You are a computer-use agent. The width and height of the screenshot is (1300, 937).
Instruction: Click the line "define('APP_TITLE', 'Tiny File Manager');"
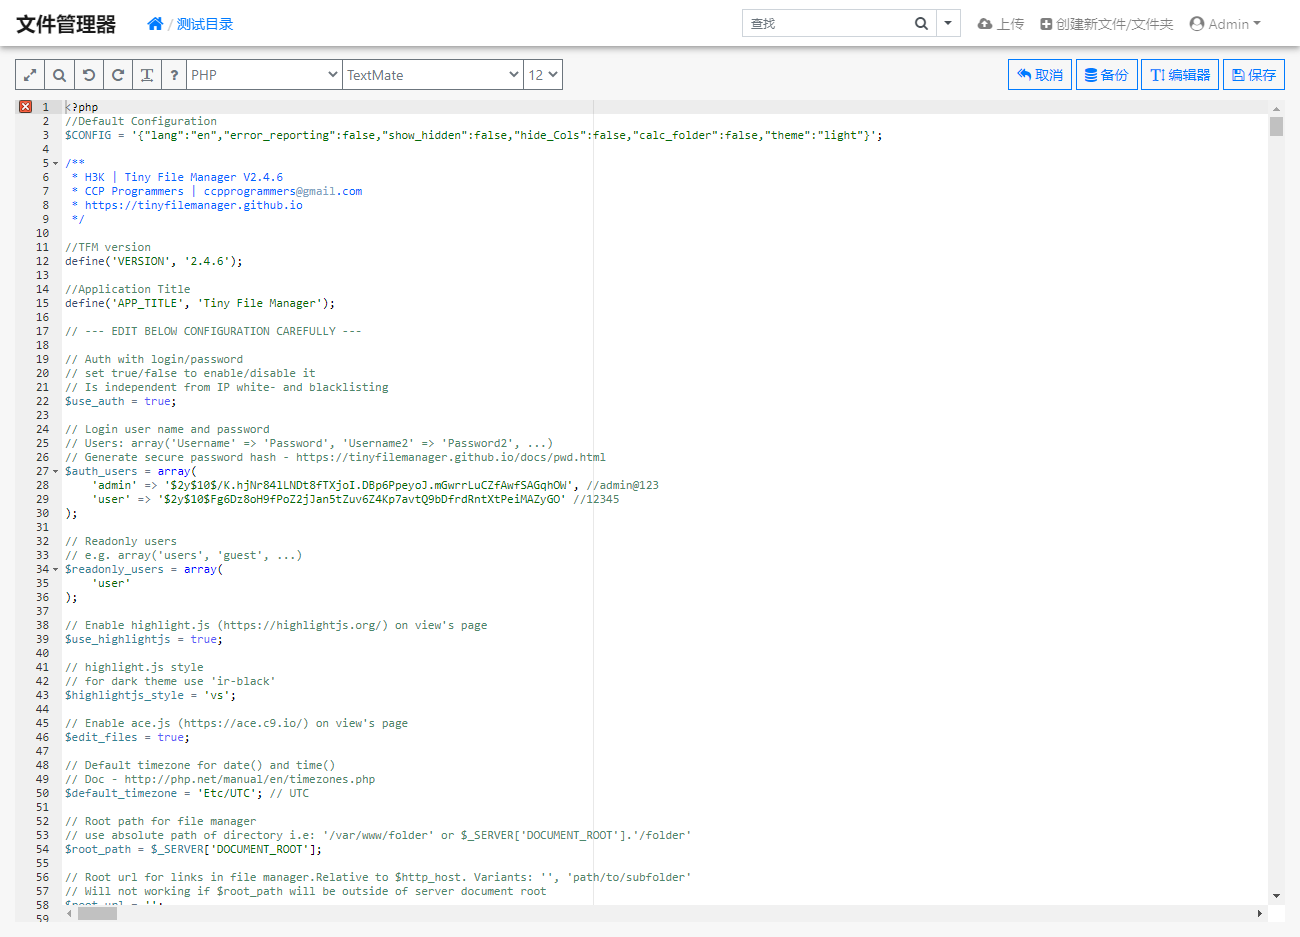pyautogui.click(x=200, y=303)
